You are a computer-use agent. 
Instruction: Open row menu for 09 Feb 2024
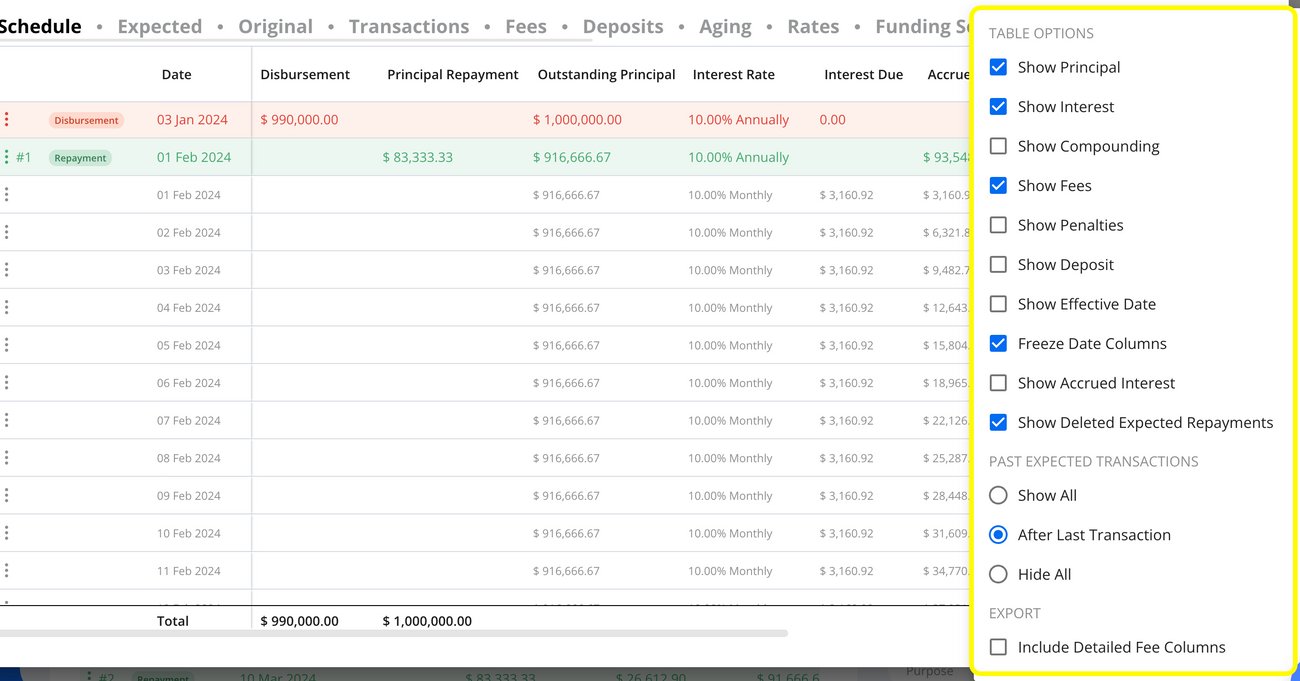(x=7, y=495)
